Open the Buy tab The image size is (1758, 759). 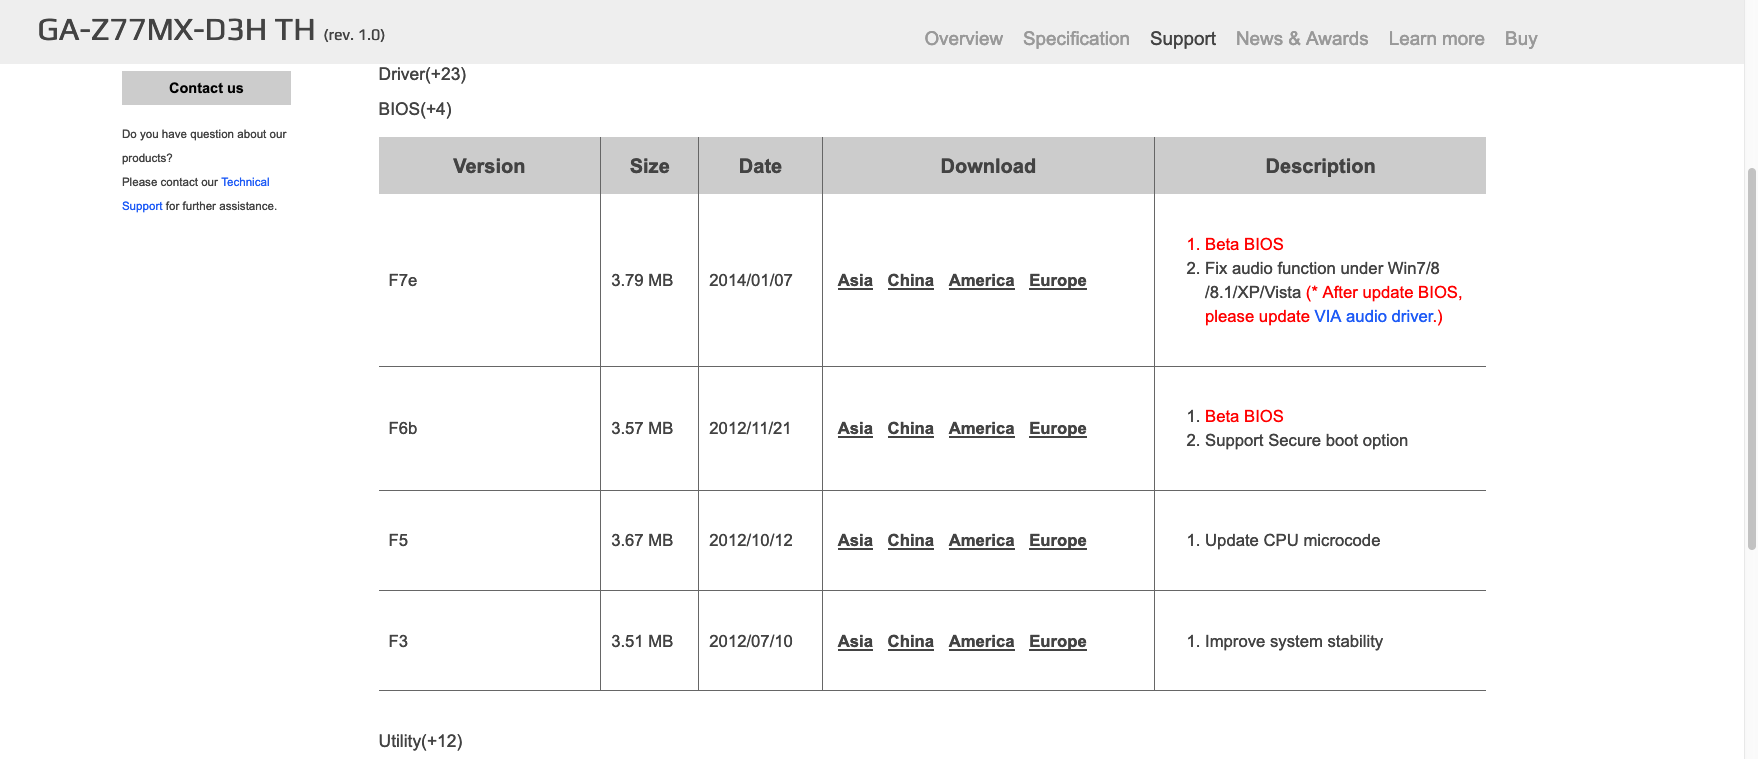point(1520,39)
